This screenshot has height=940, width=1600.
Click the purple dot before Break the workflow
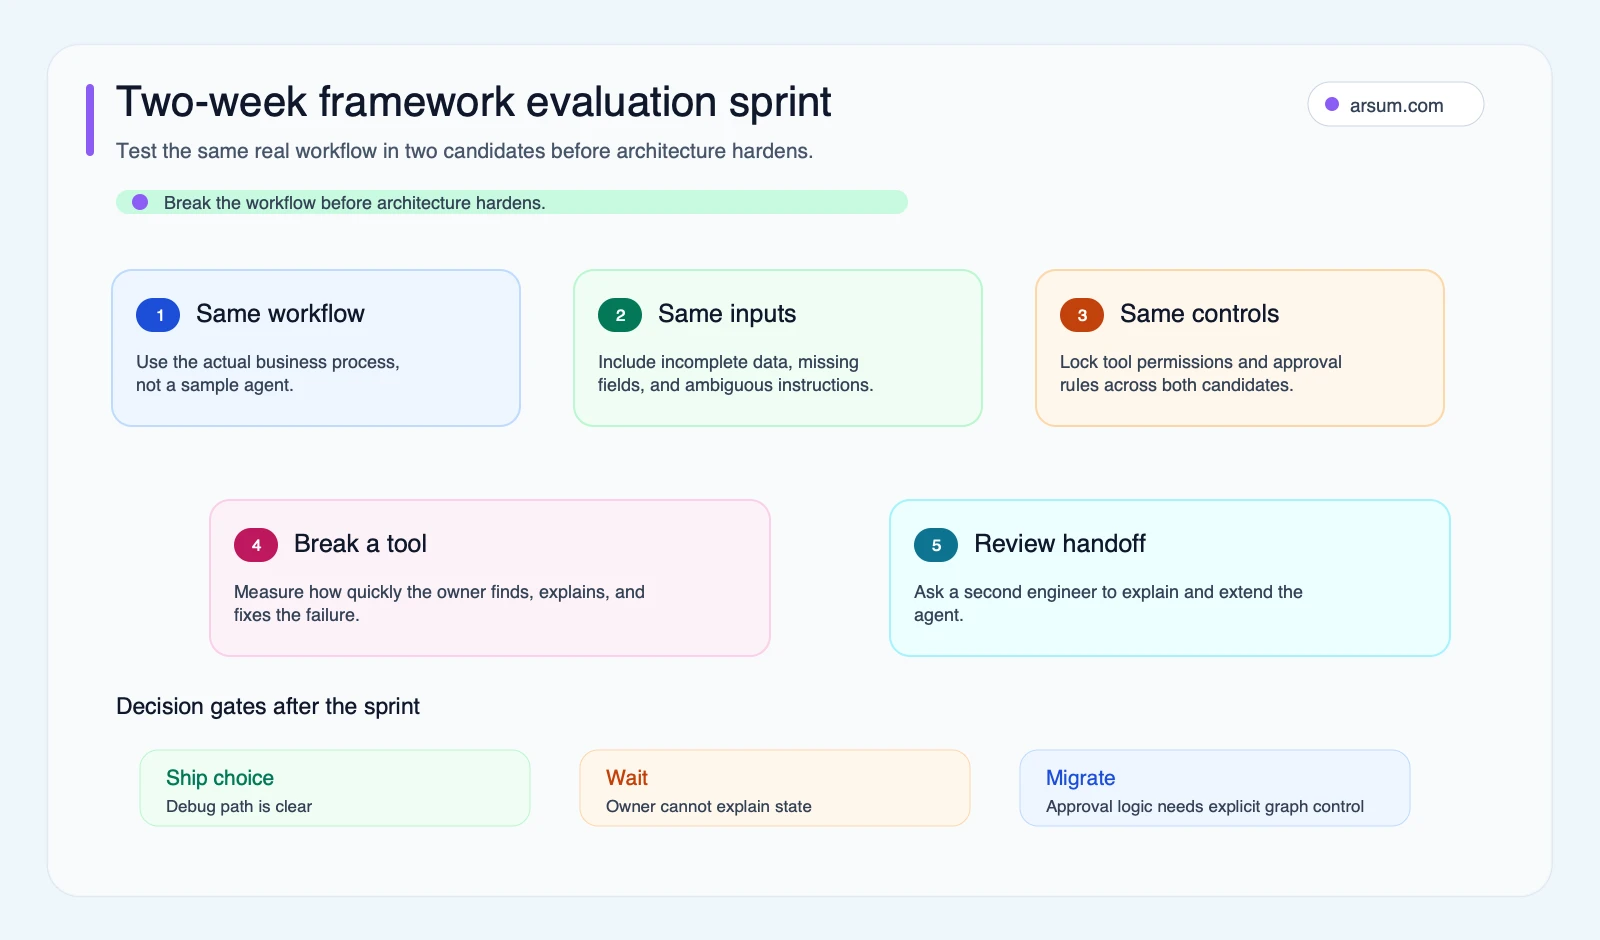point(140,202)
